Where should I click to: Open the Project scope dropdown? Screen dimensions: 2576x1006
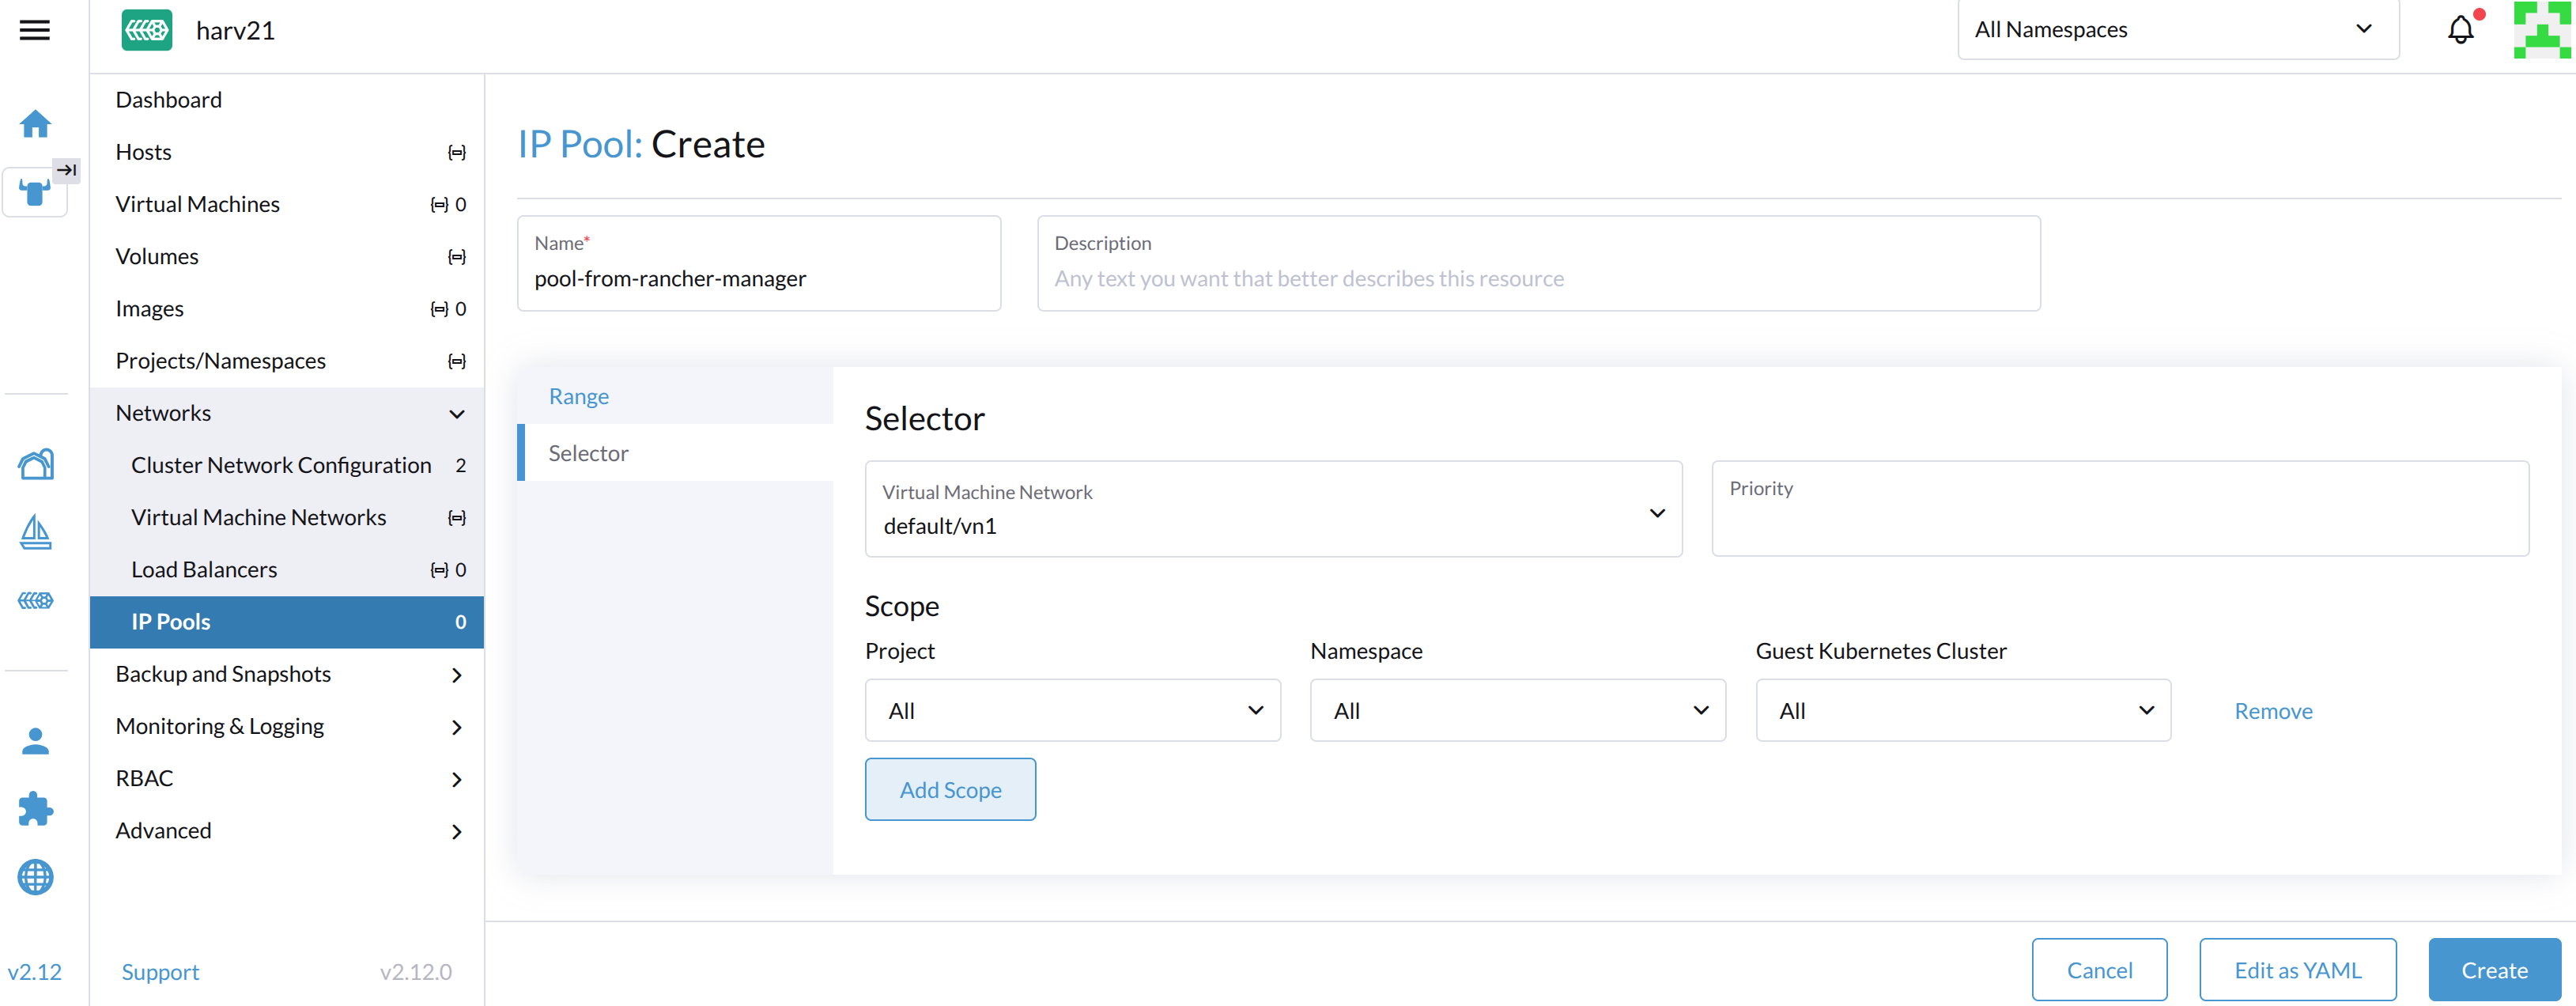click(1072, 711)
